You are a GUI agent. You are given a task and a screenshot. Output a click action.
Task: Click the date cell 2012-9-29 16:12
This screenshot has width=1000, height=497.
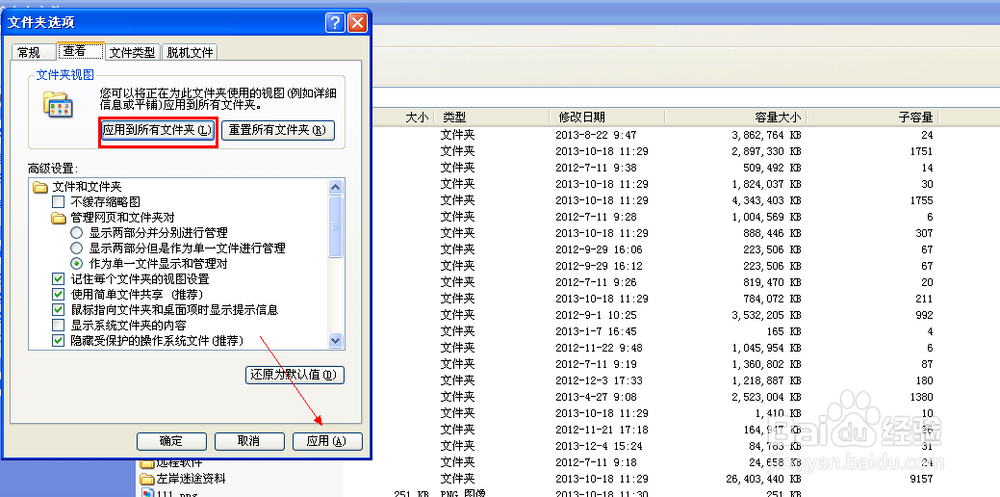(x=599, y=266)
